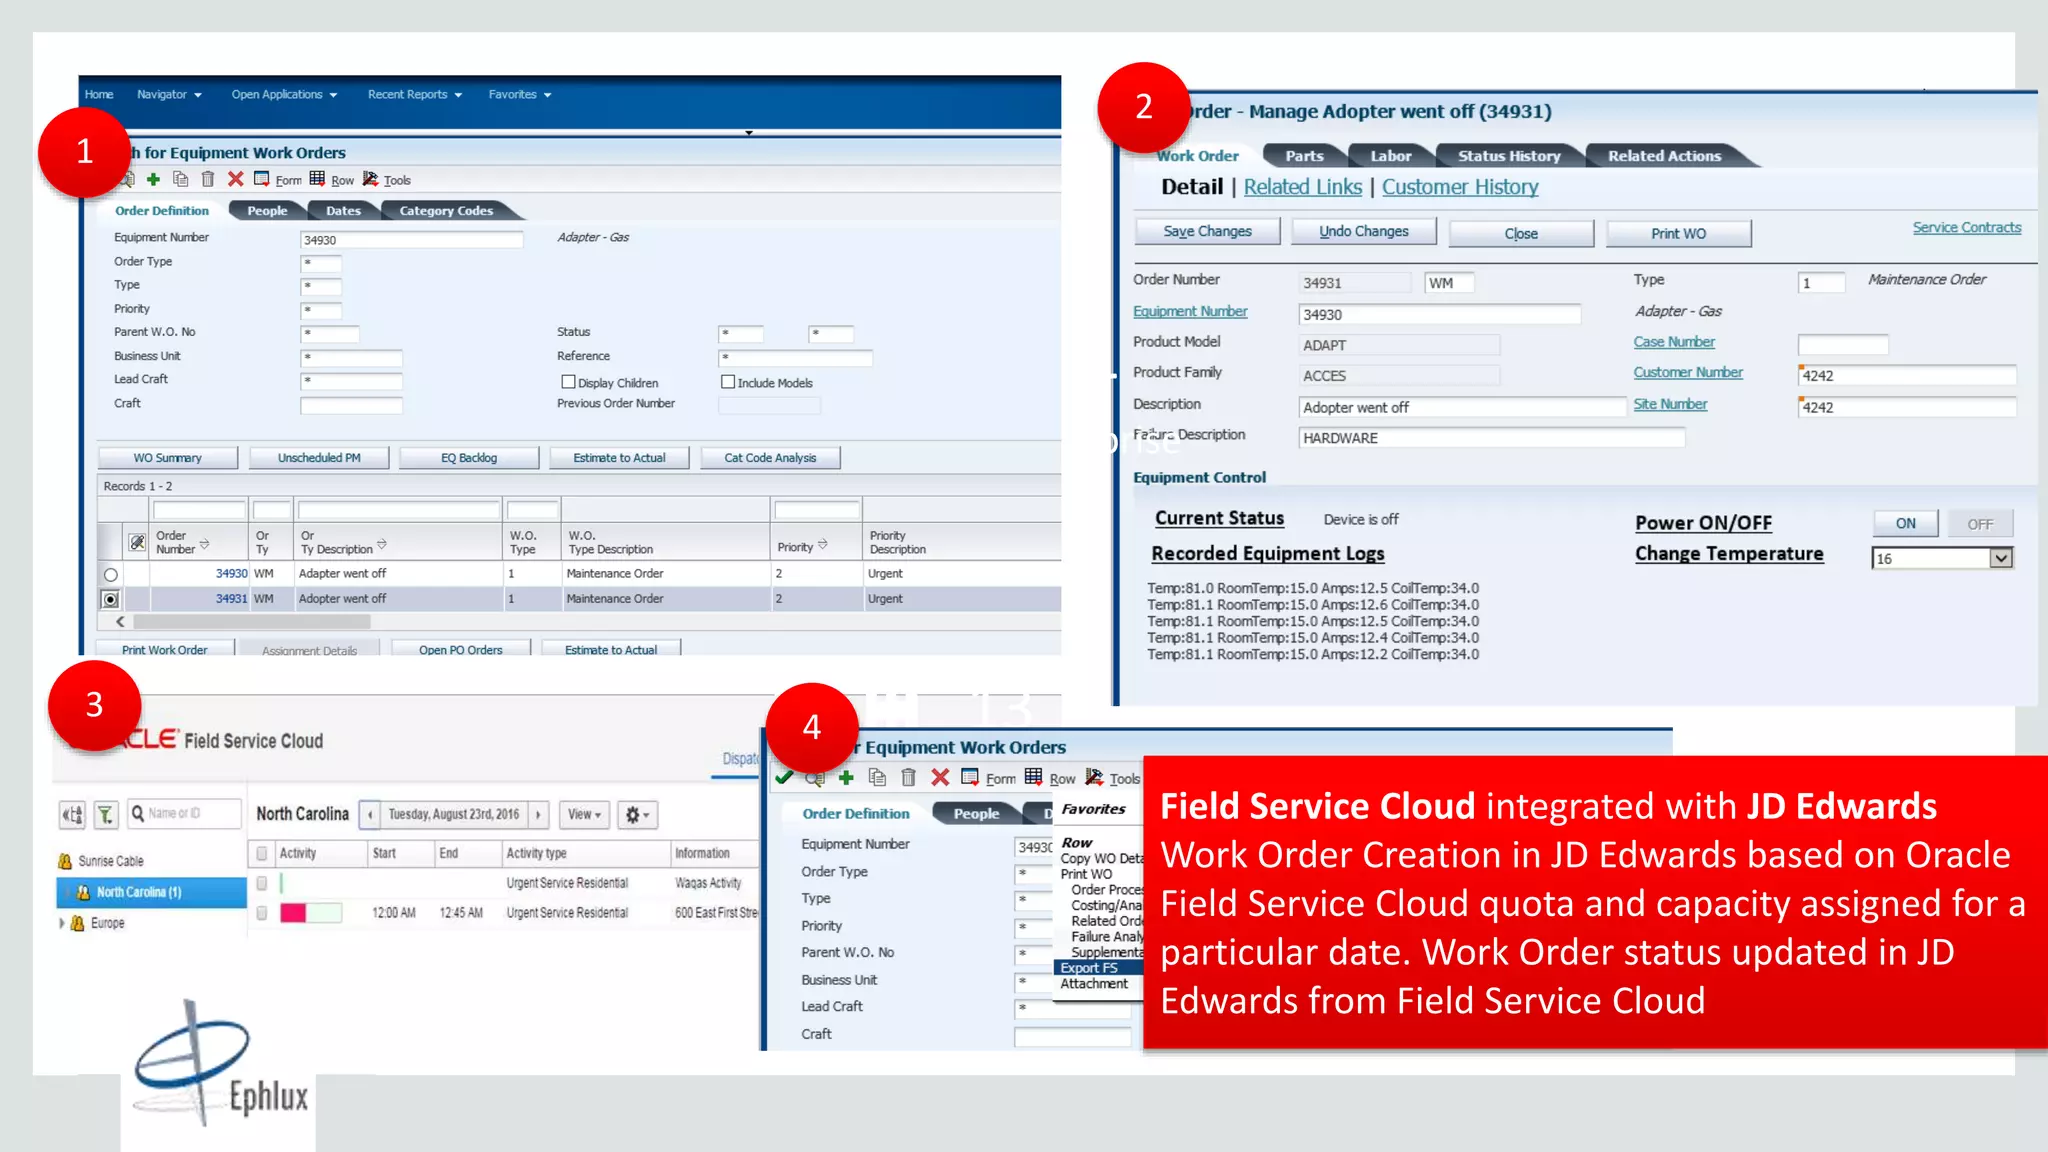
Task: Click filter funnel icon in Field Service Cloud
Action: point(106,815)
